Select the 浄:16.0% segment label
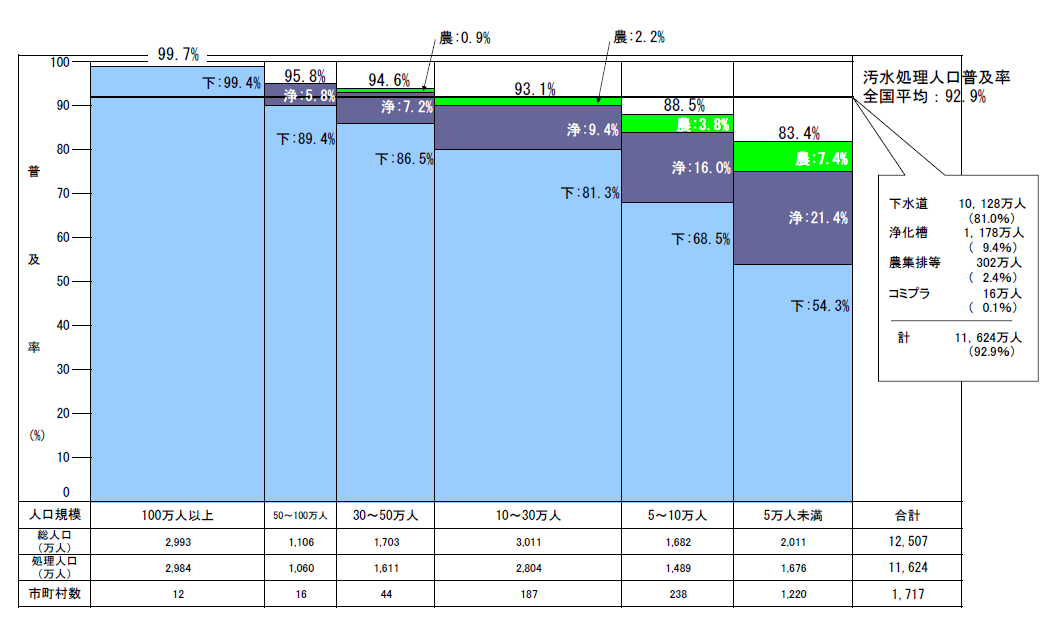Image resolution: width=1050 pixels, height=617 pixels. (x=702, y=167)
